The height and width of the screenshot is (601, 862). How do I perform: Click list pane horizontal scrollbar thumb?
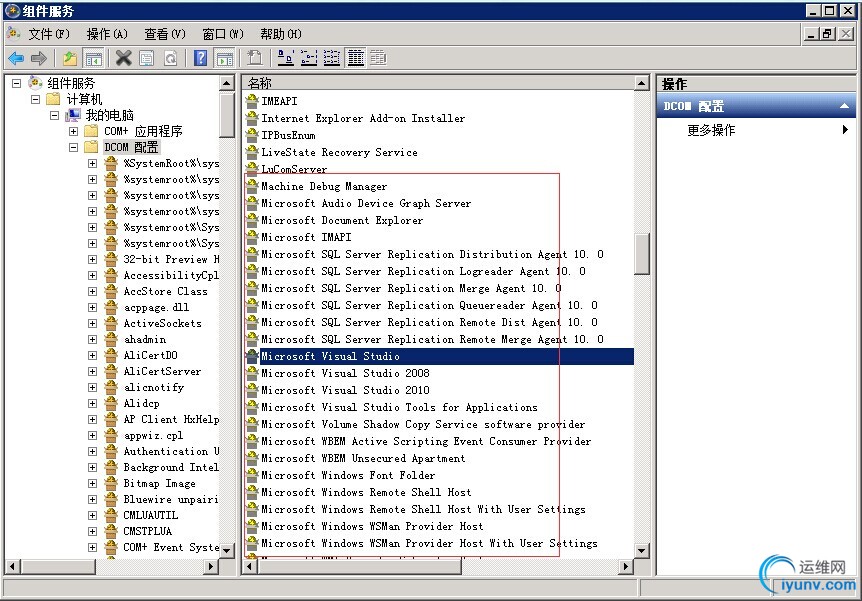360,566
